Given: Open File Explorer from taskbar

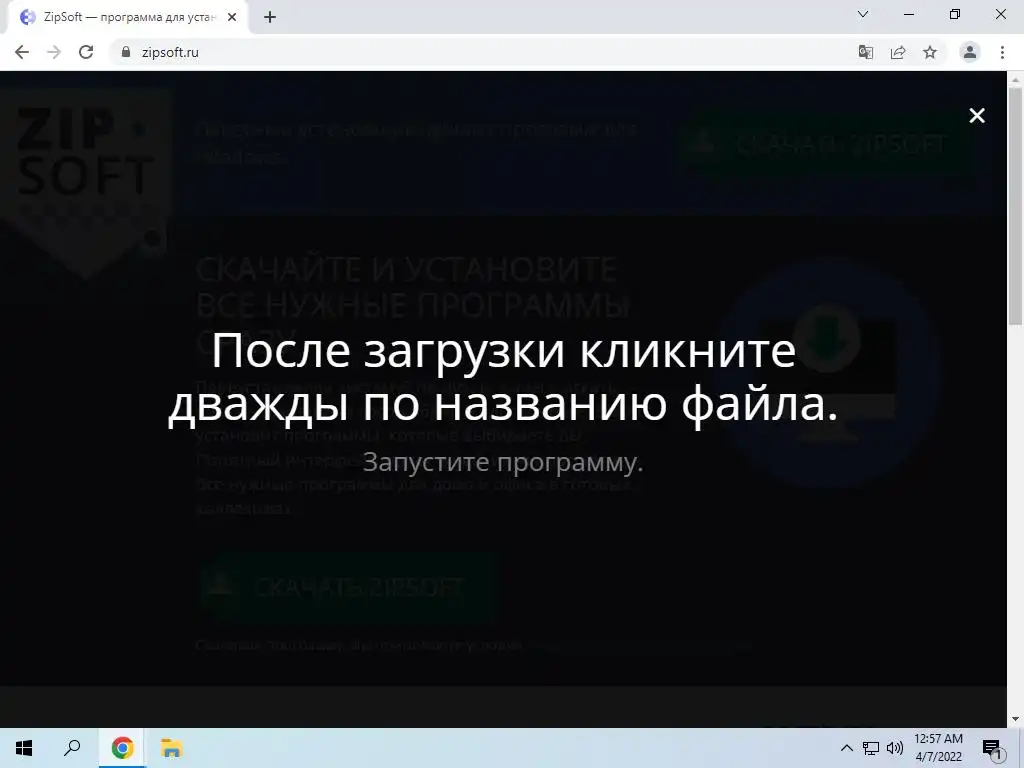Looking at the screenshot, I should tap(172, 748).
